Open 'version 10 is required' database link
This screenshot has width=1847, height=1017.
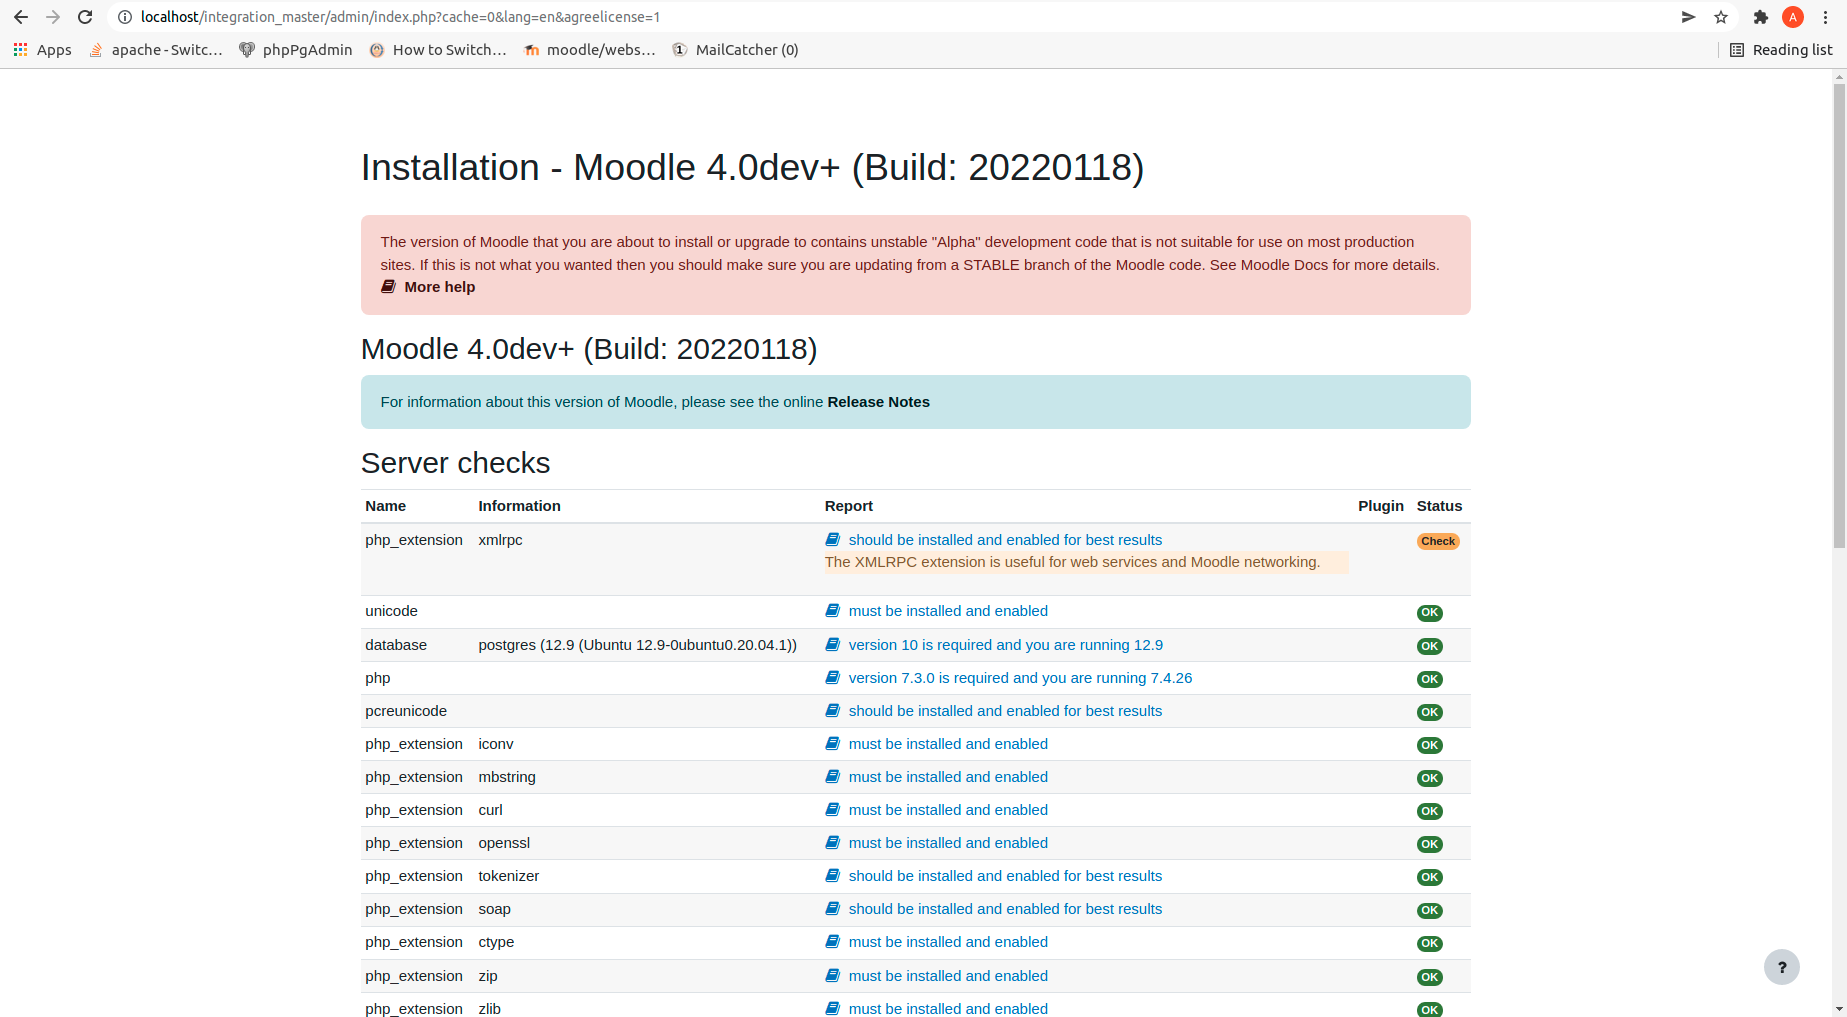coord(1005,645)
